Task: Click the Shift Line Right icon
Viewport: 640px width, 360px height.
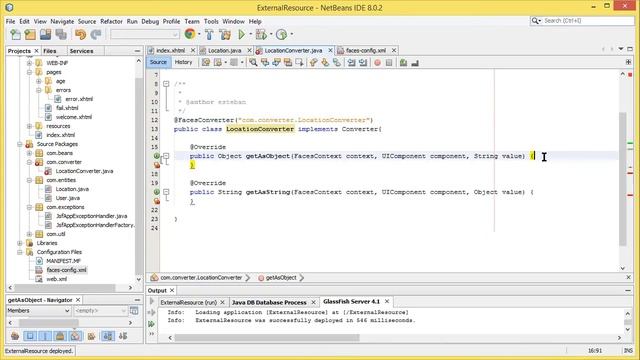Action: [x=363, y=62]
